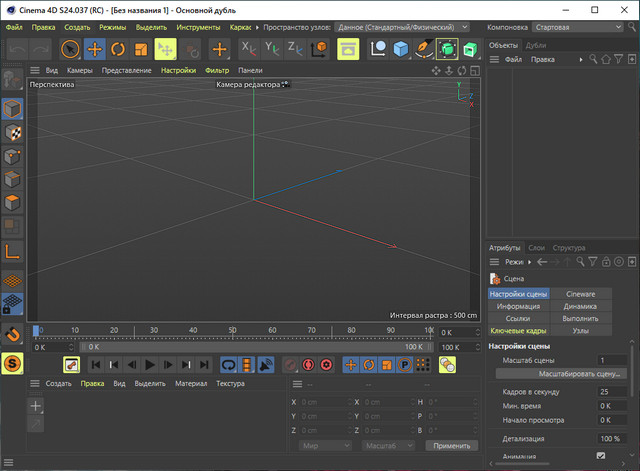Viewport: 640px width, 471px height.
Task: Add a Cube primitive object
Action: point(400,49)
